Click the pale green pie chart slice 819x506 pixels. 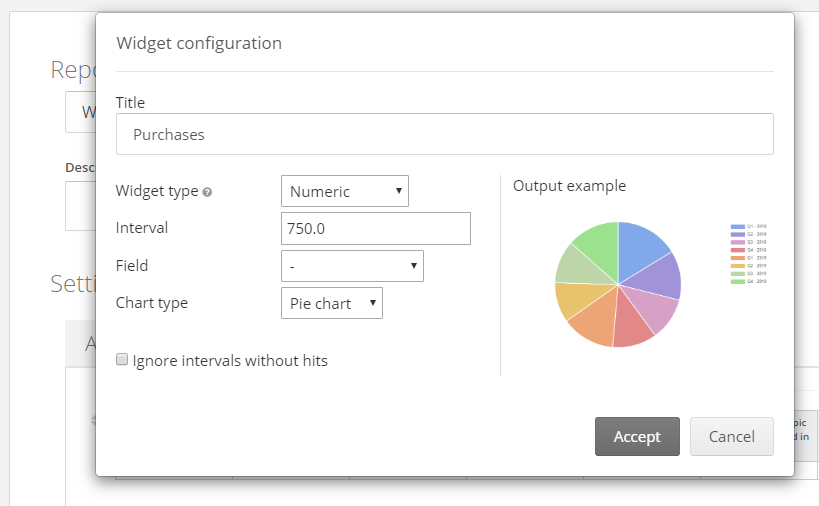pyautogui.click(x=572, y=264)
